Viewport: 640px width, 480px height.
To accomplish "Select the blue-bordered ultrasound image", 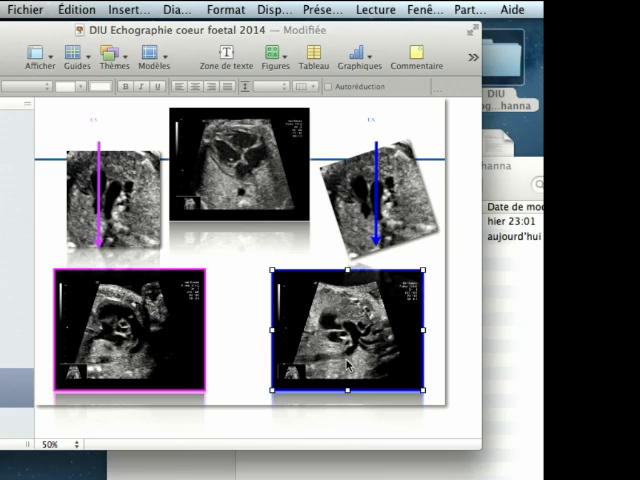I will pos(348,330).
